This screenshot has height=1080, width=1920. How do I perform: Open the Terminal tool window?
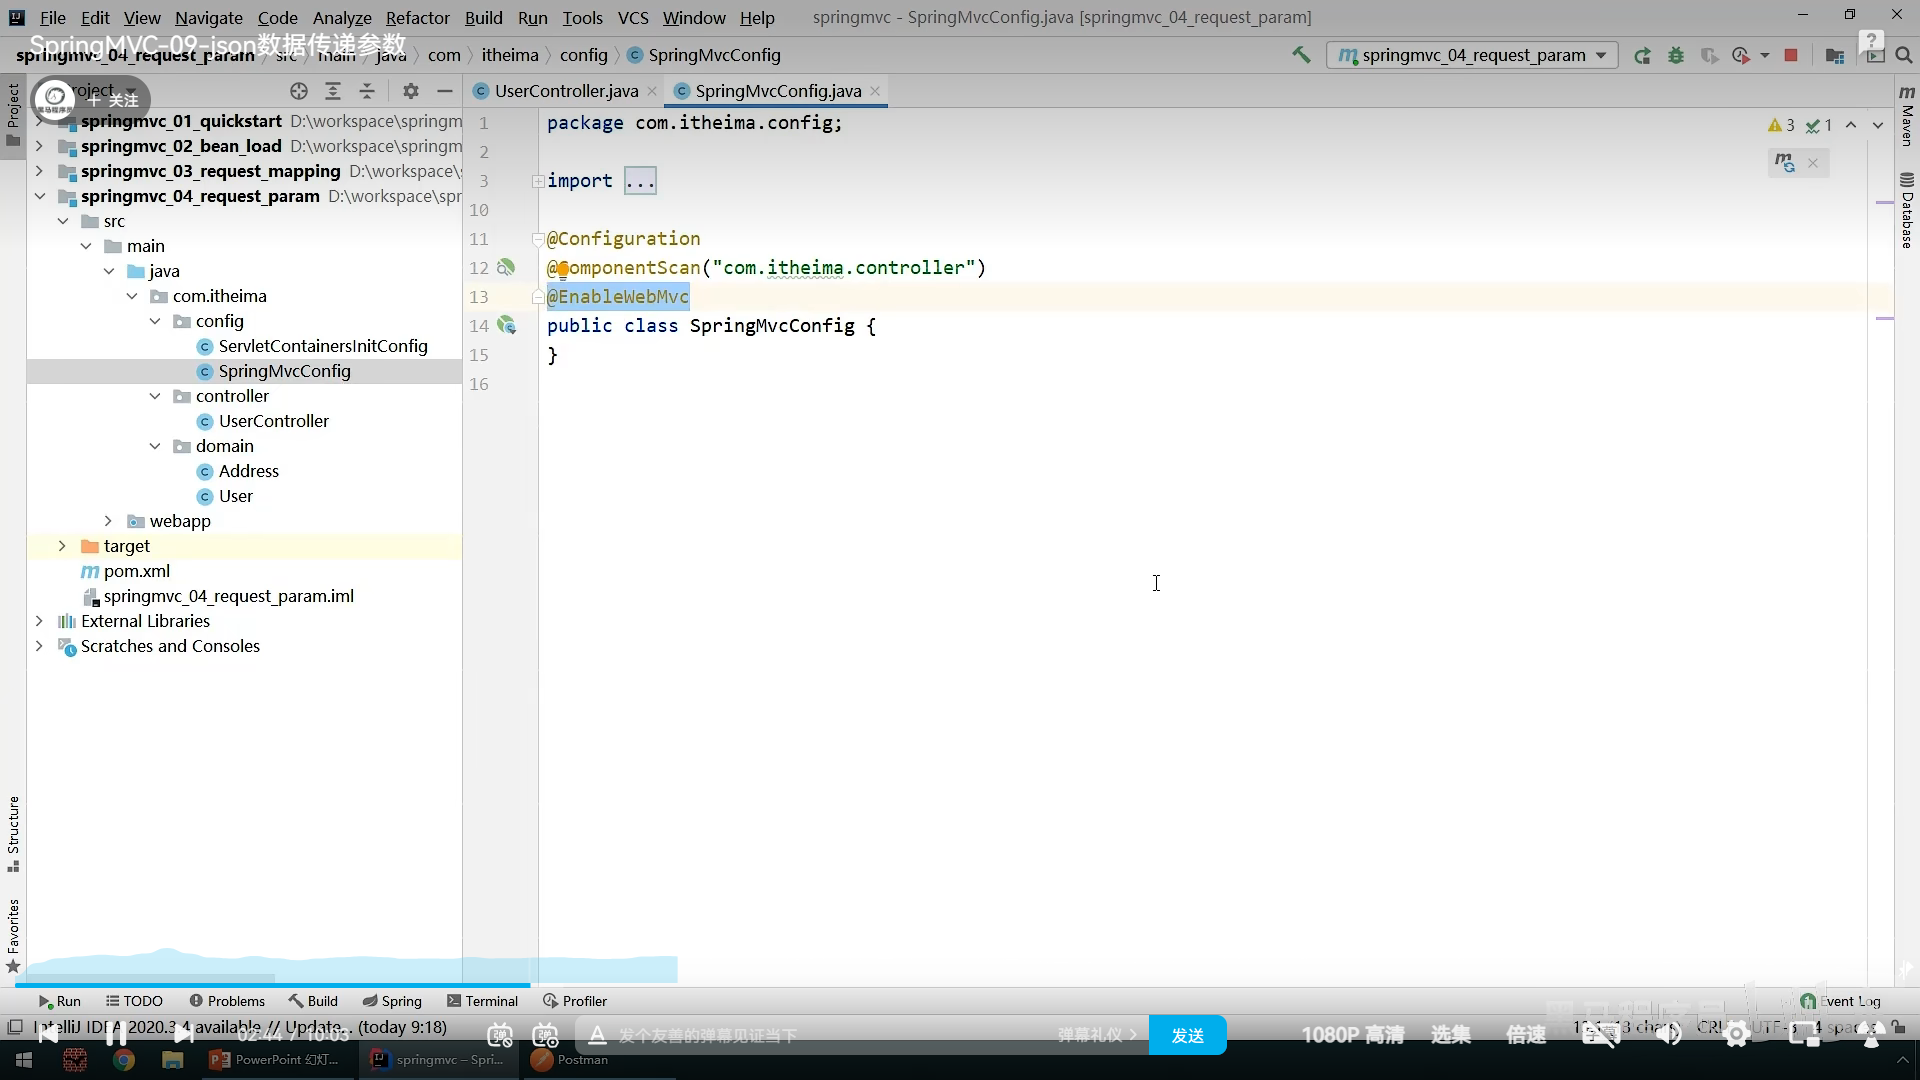pyautogui.click(x=483, y=1001)
